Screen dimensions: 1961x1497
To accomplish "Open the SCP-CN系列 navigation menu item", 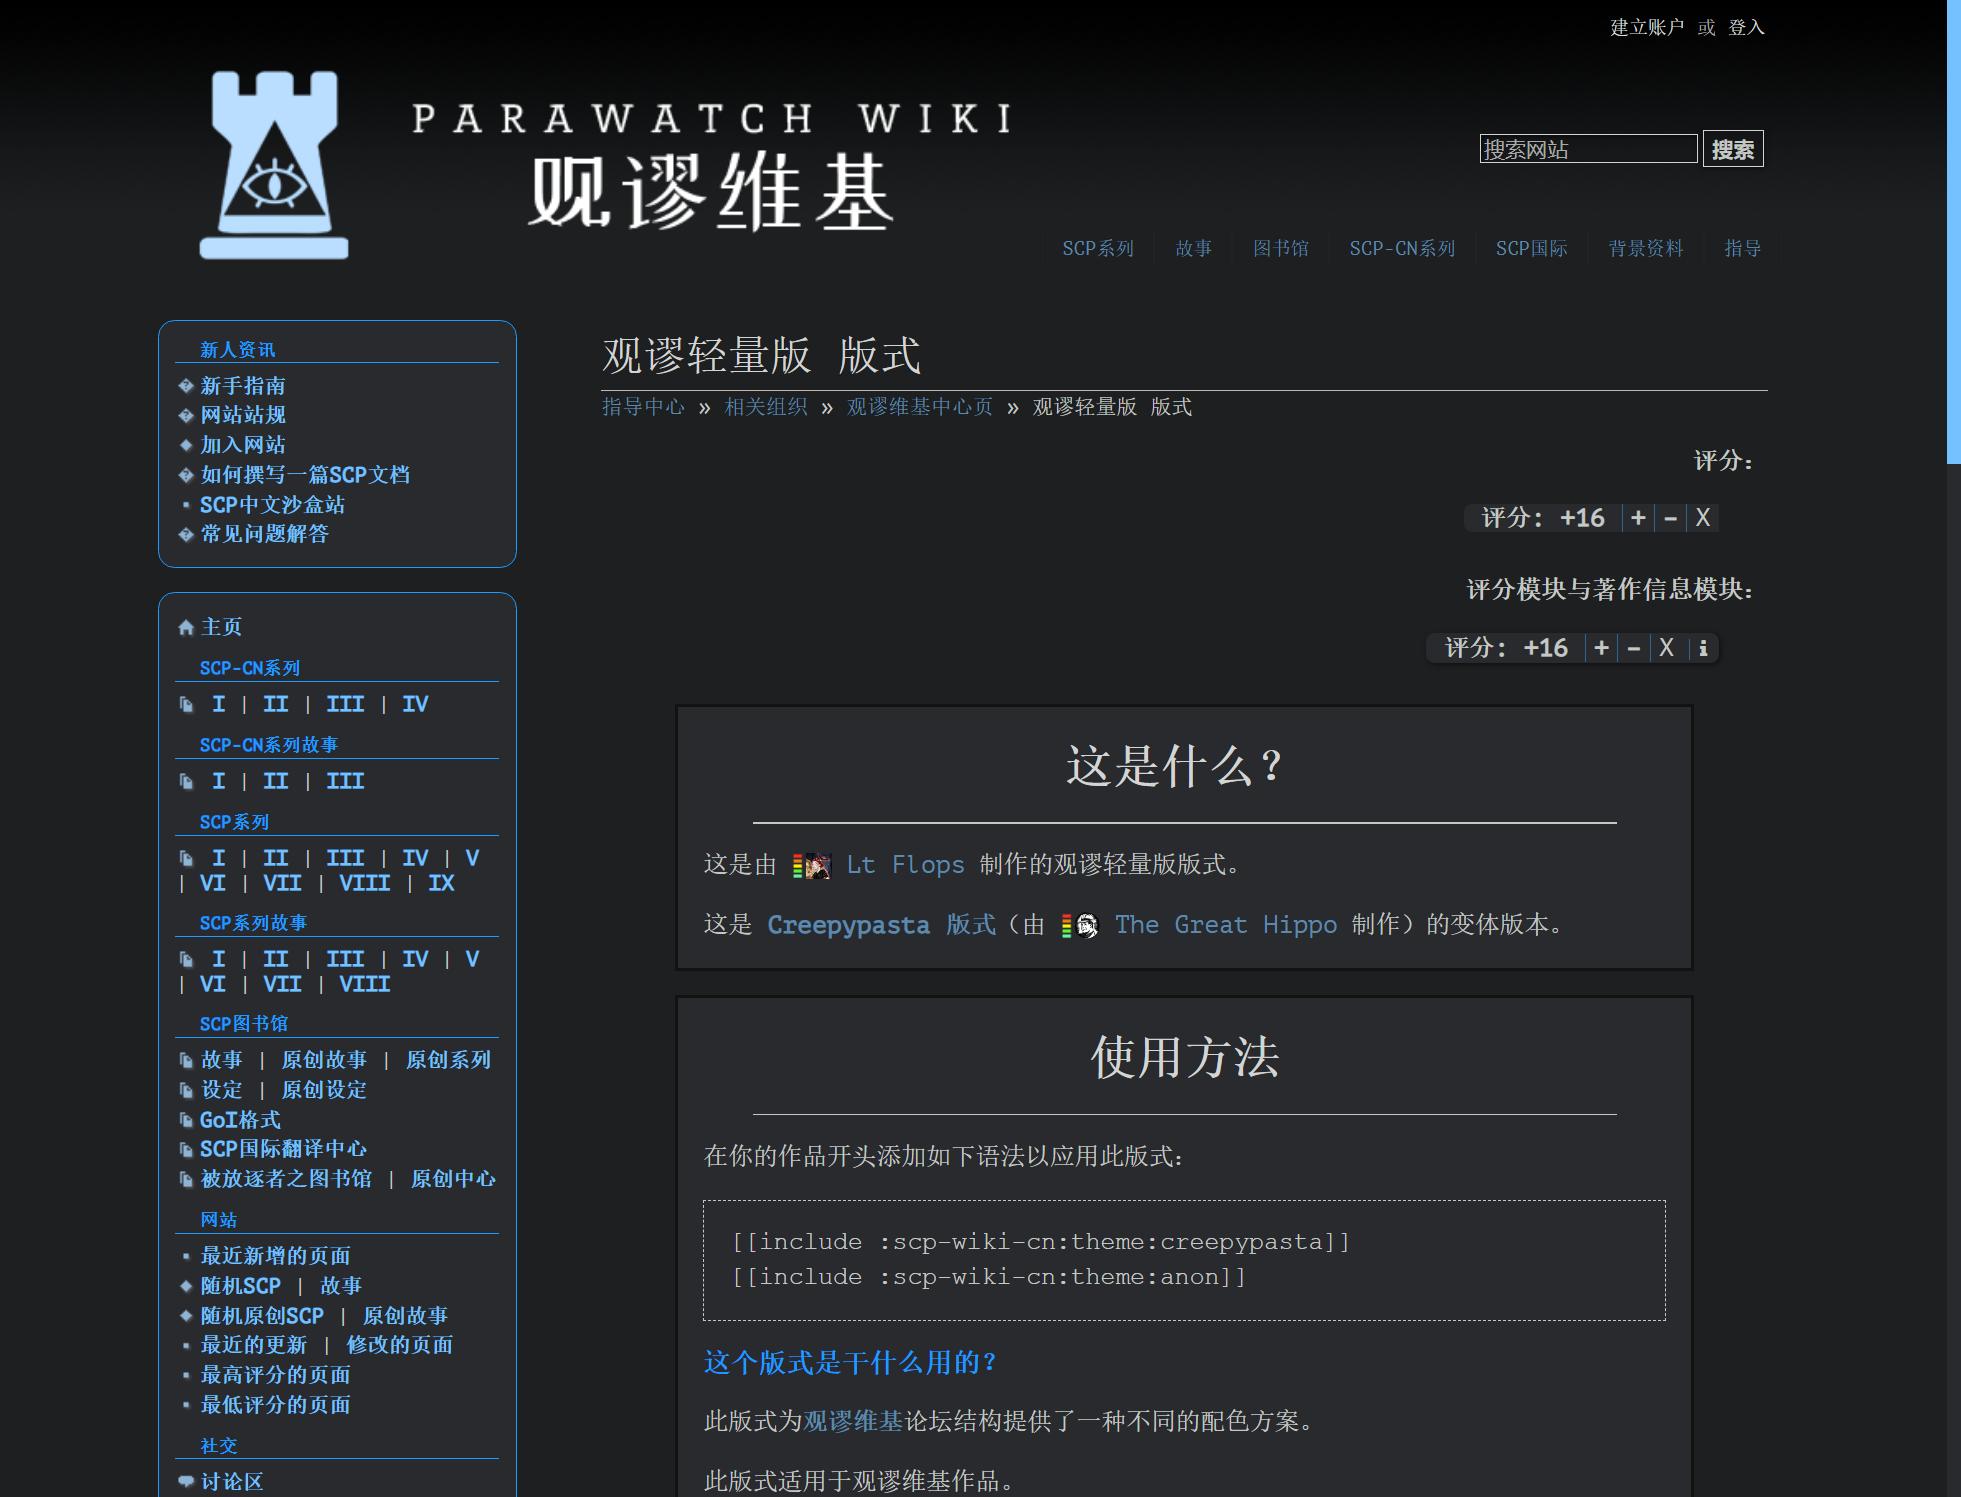I will 1401,248.
